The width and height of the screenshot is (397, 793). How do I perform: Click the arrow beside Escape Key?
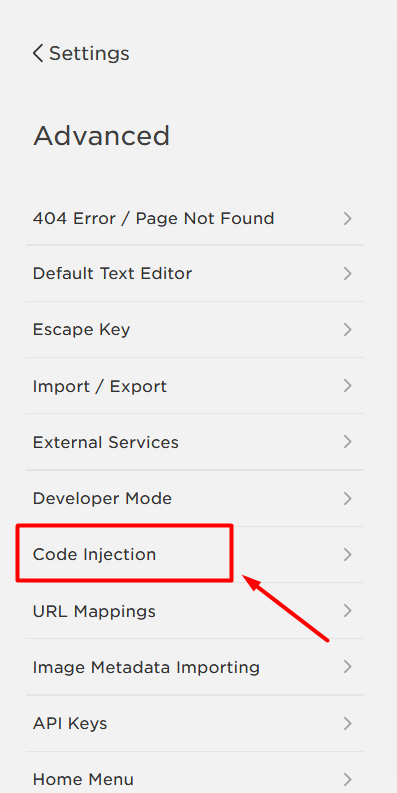pyautogui.click(x=347, y=330)
